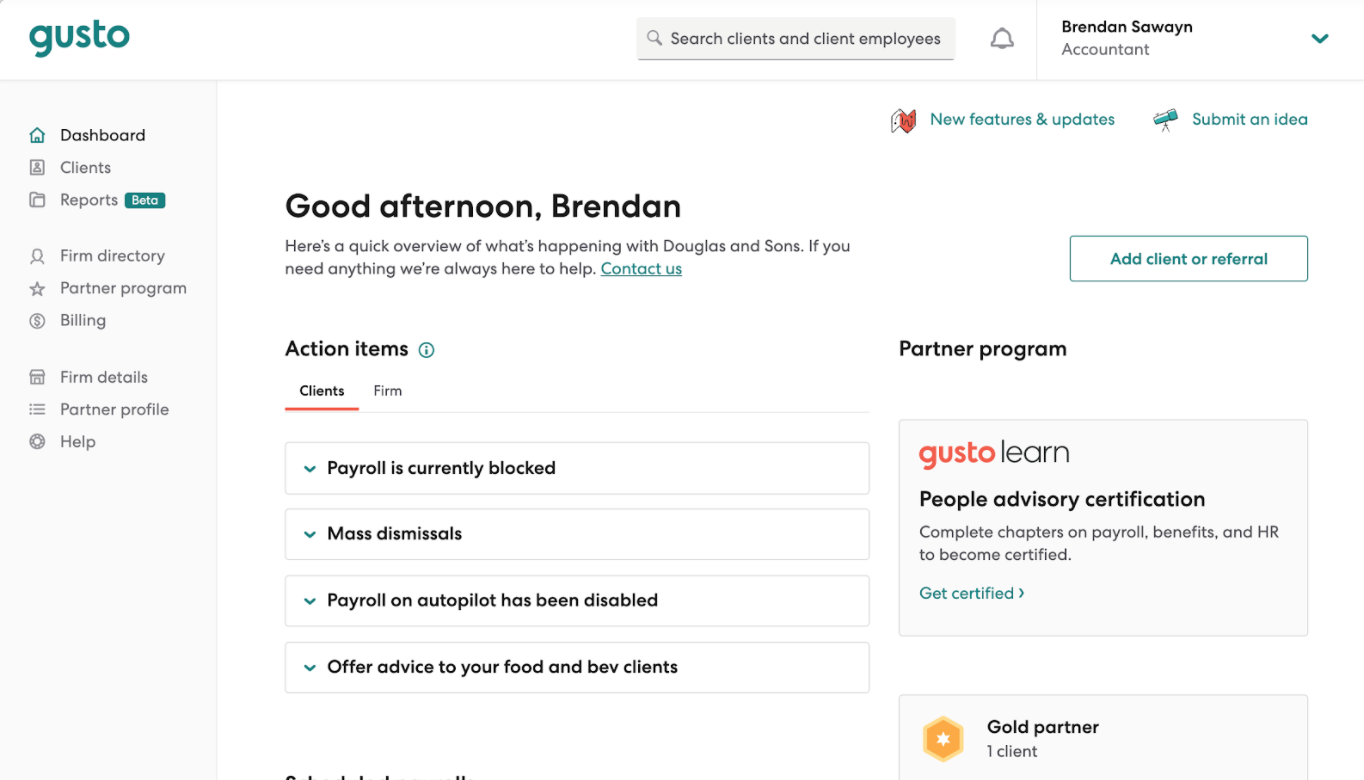The height and width of the screenshot is (780, 1364).
Task: Click the Reports folder icon
Action: tap(37, 200)
